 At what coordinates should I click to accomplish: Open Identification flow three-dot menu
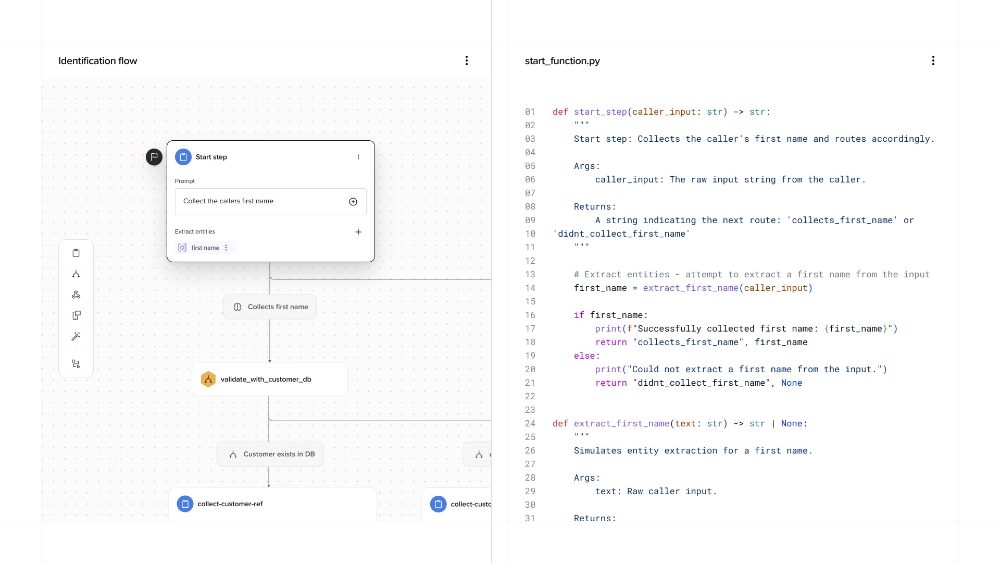466,61
